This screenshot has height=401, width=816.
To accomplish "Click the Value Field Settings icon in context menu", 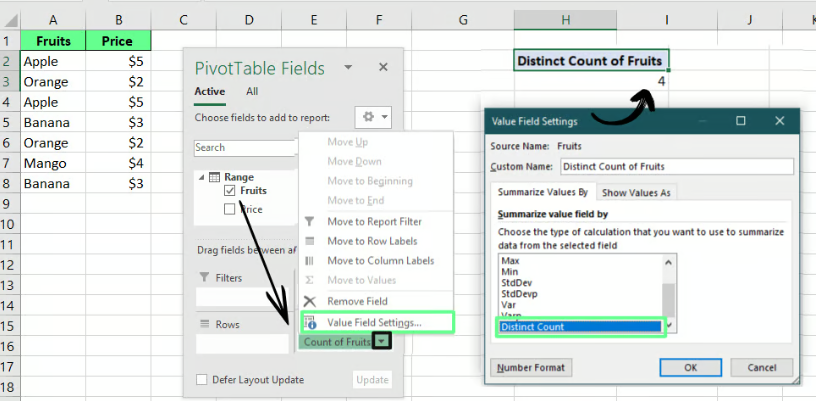I will pos(310,322).
